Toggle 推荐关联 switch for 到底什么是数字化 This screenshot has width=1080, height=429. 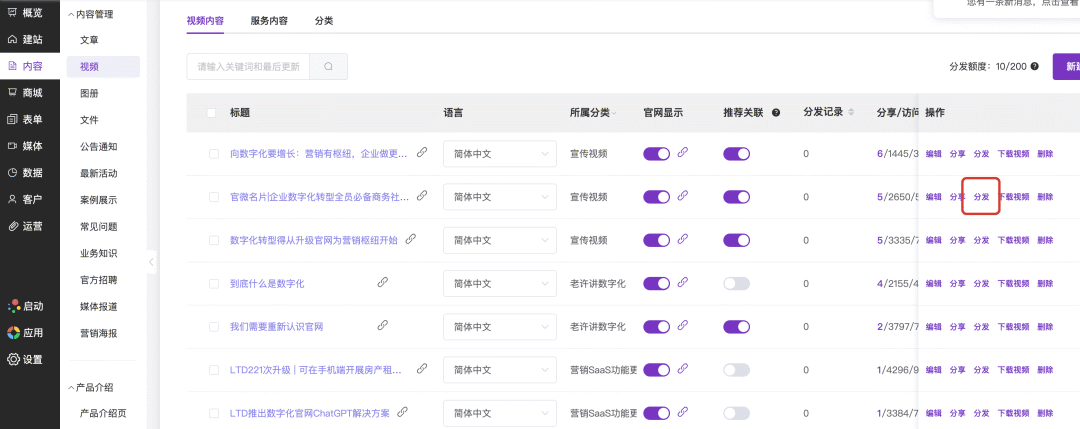pyautogui.click(x=736, y=283)
